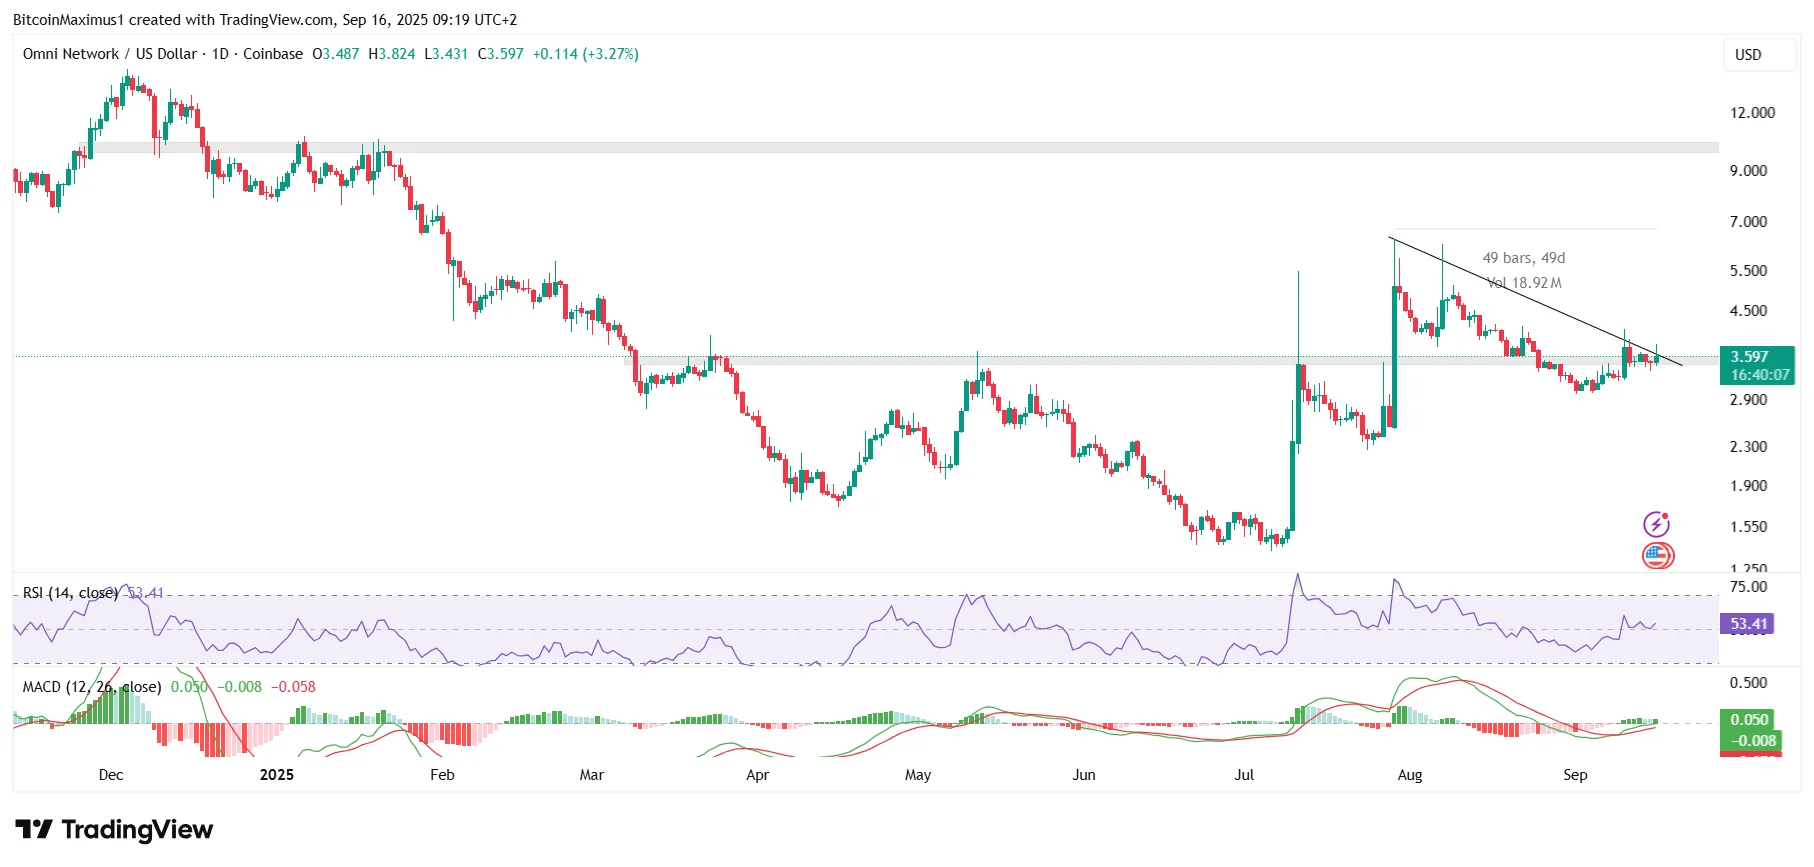Click the MACD axis tag -0.008
The image size is (1814, 867).
(x=1749, y=740)
